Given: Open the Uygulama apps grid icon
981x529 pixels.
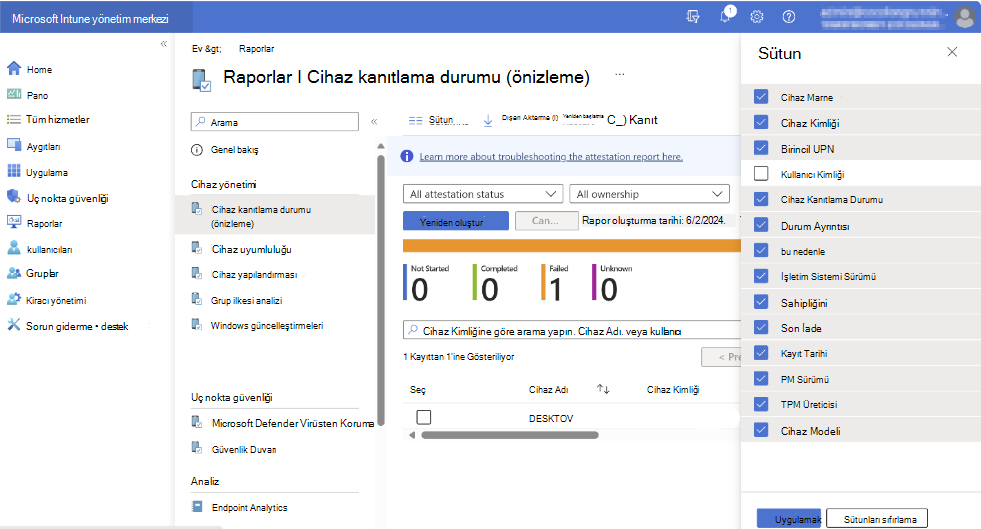Looking at the screenshot, I should click(14, 171).
